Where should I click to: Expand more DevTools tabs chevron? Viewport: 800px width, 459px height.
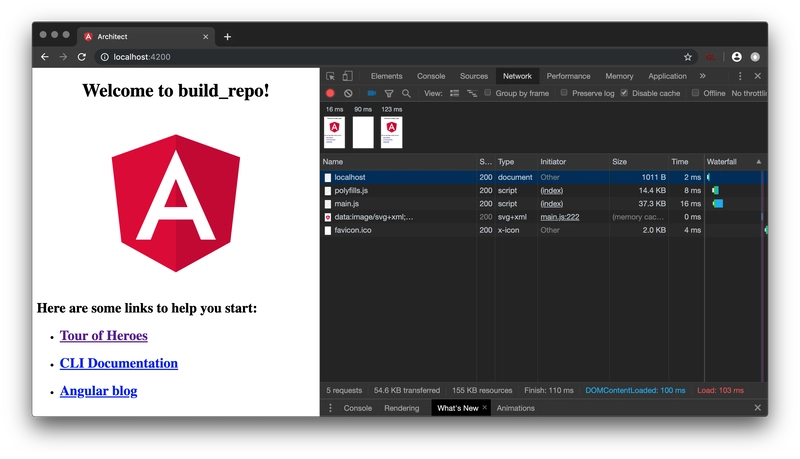coord(703,76)
